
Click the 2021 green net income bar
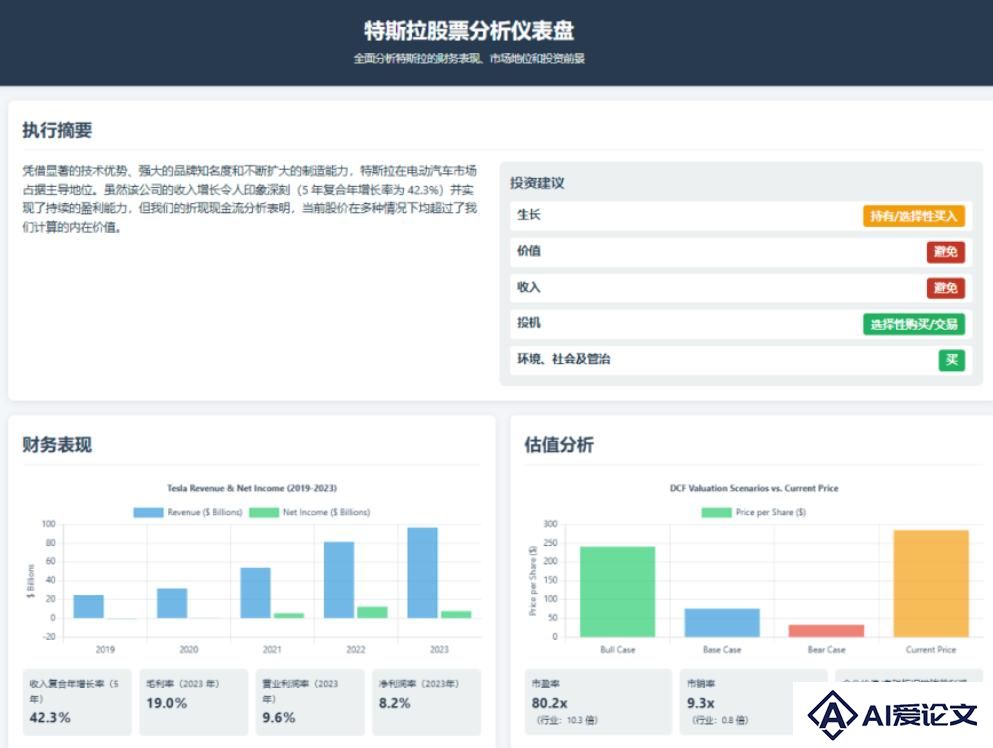point(289,615)
